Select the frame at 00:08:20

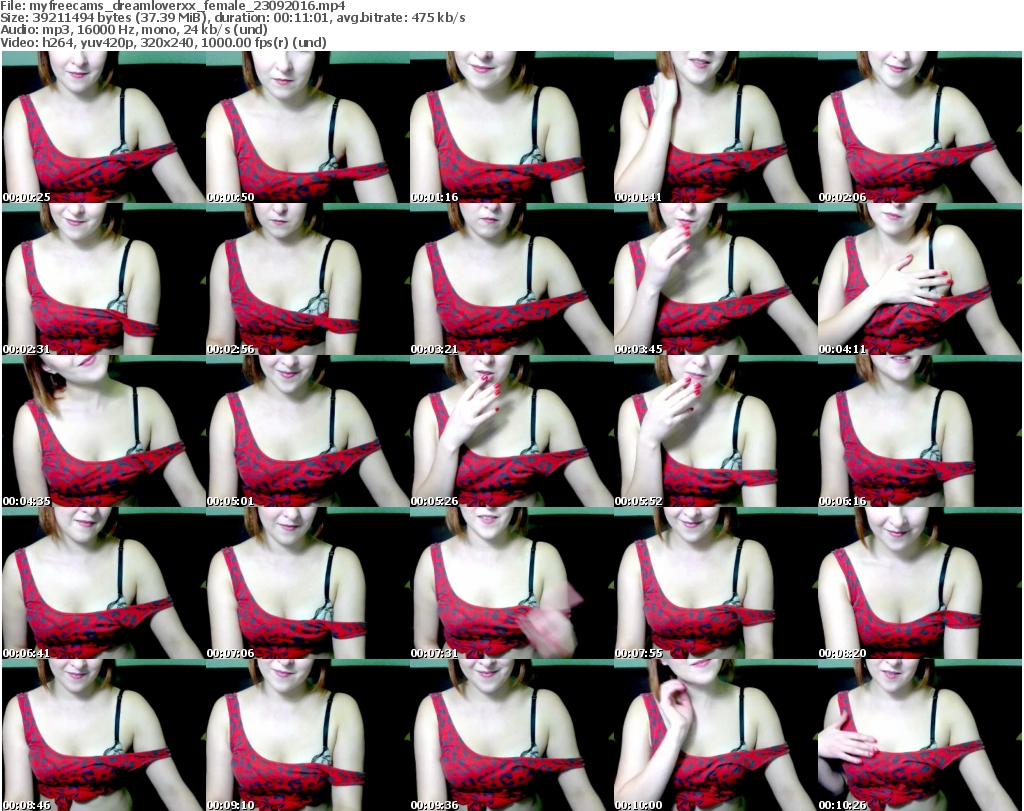[x=919, y=584]
